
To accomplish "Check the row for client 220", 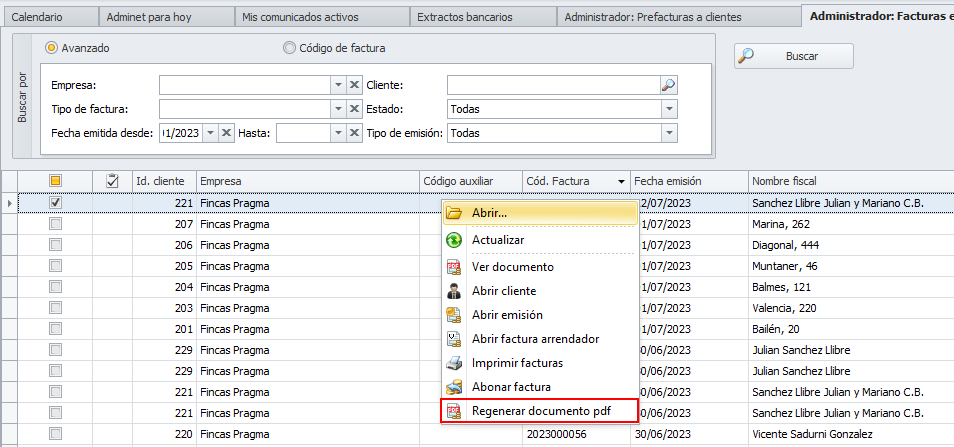I will [x=55, y=434].
